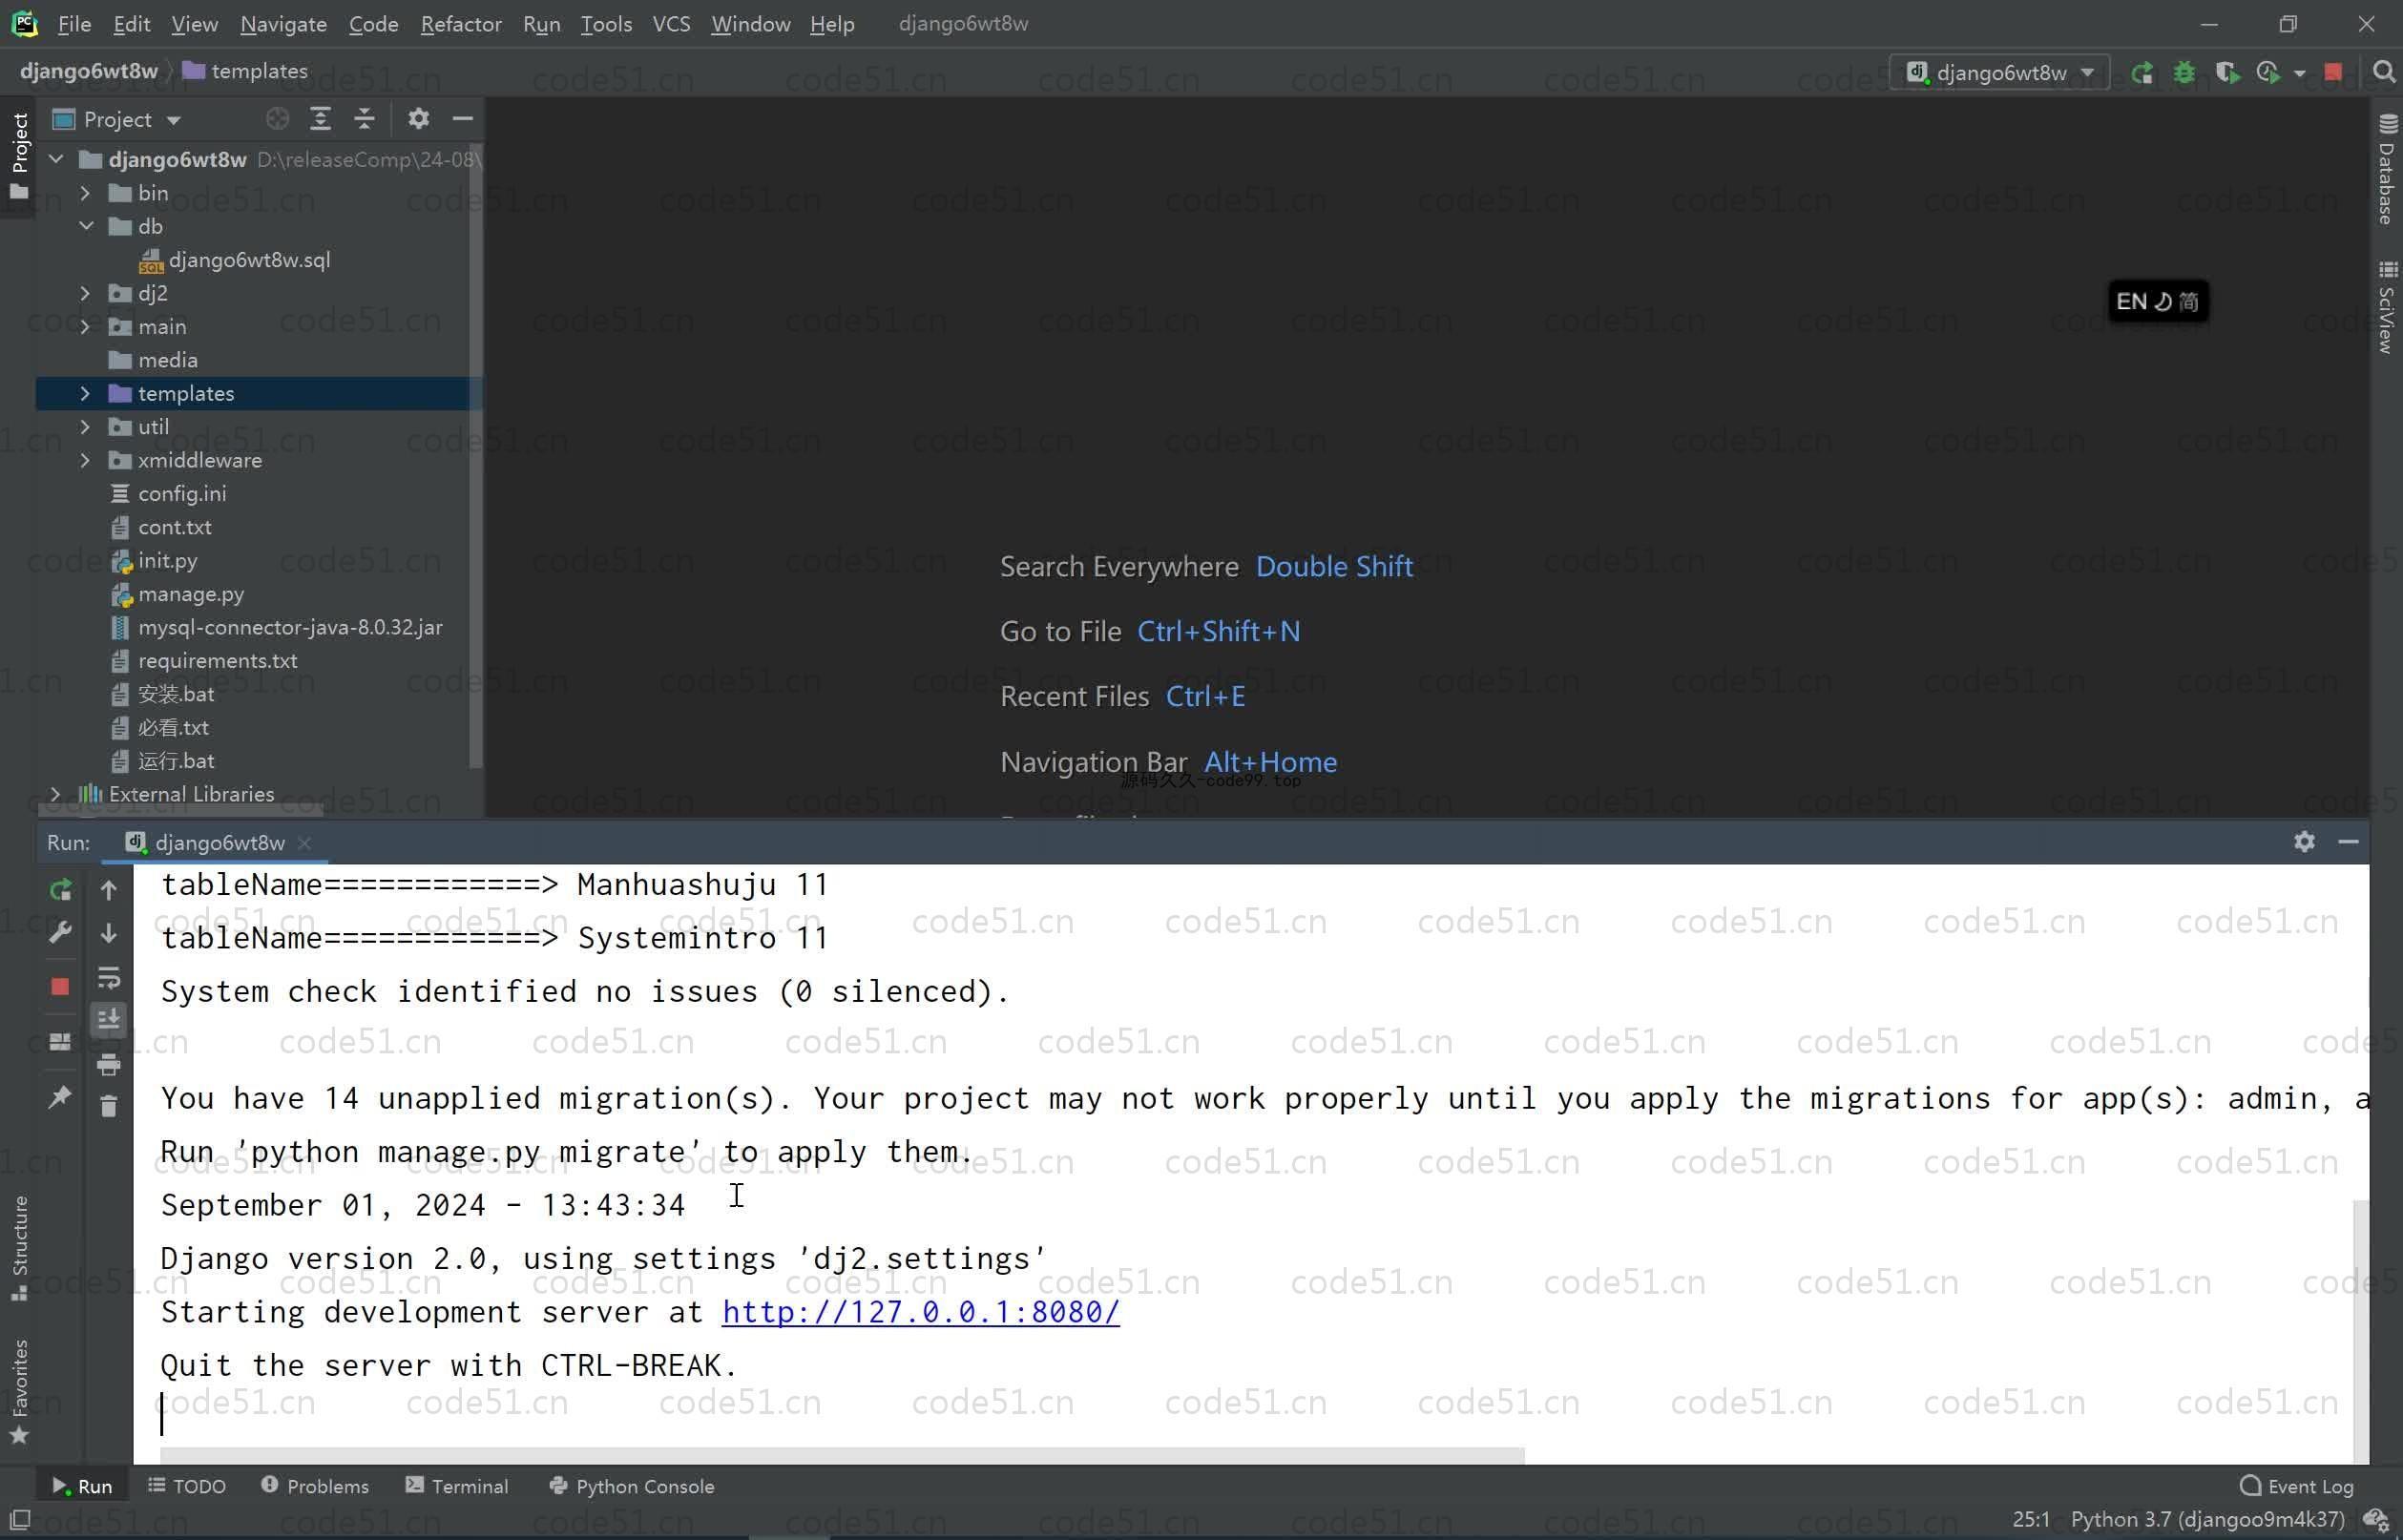Rerun django6wt8w from the top toolbar
The image size is (2403, 1540).
coord(2141,73)
